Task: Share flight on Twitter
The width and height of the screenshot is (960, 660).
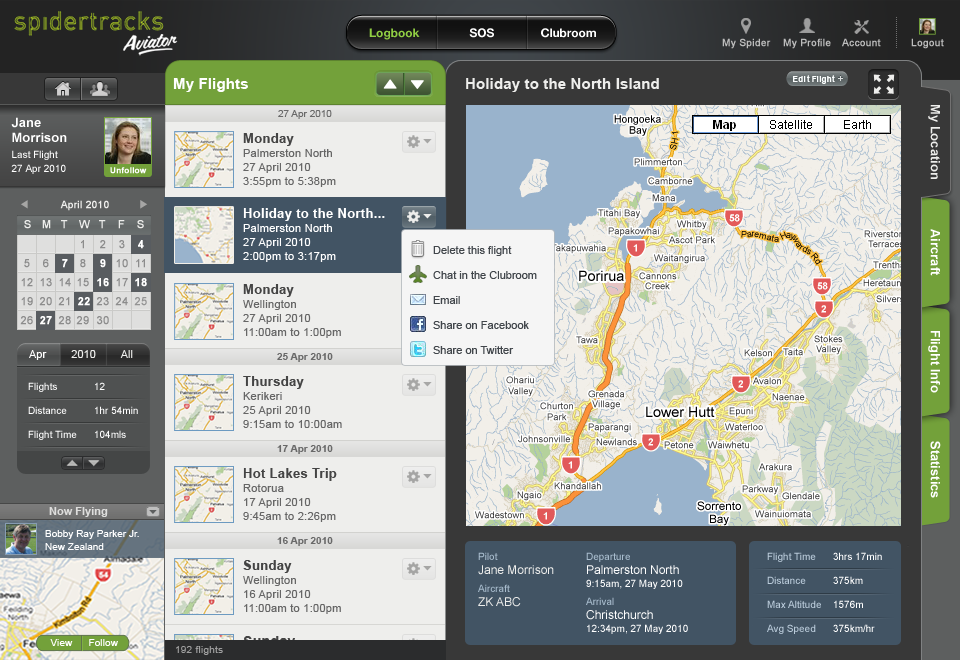Action: coord(472,350)
